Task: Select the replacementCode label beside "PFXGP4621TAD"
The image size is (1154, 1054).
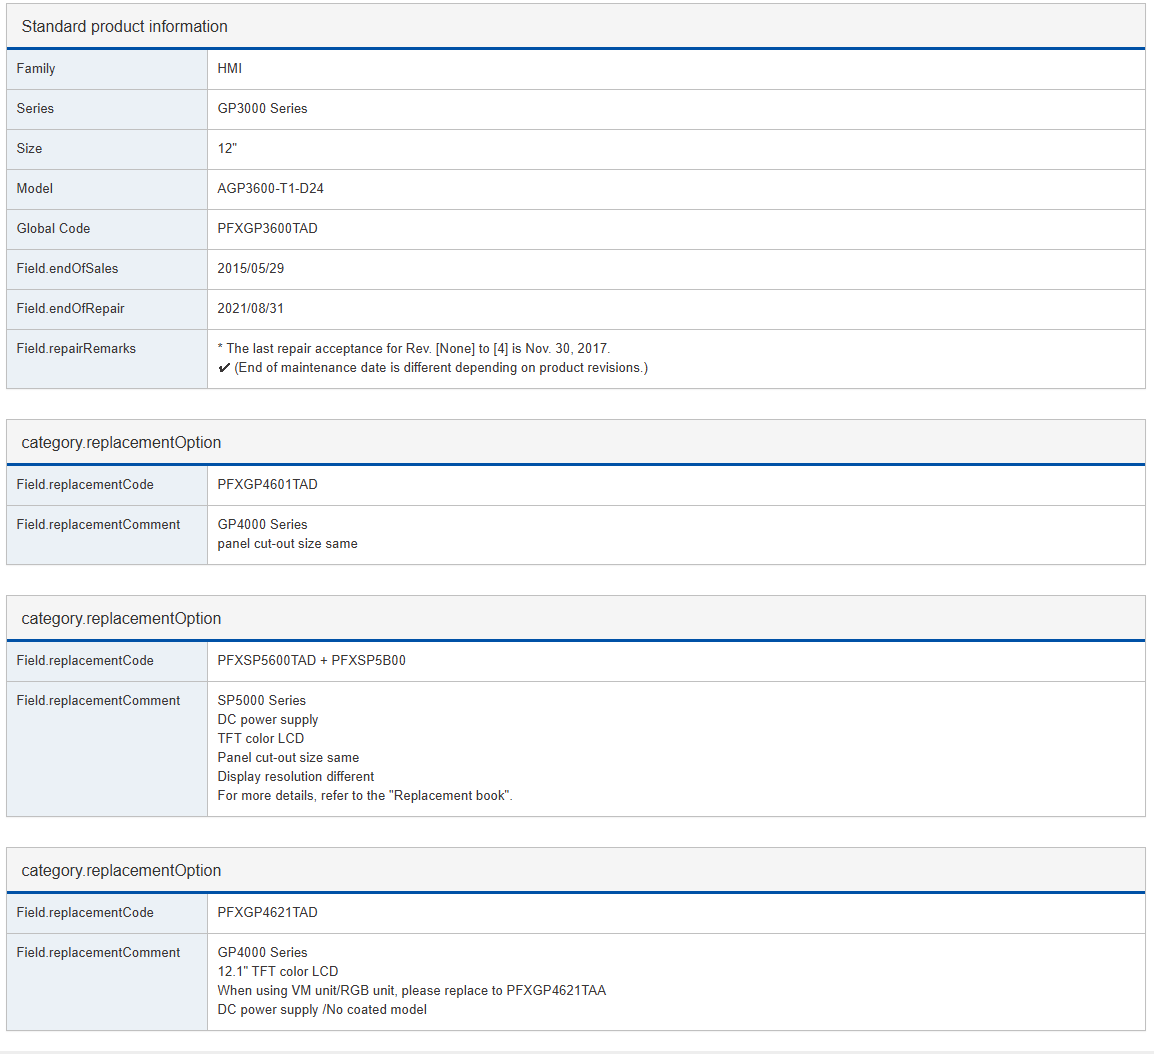Action: click(x=85, y=912)
